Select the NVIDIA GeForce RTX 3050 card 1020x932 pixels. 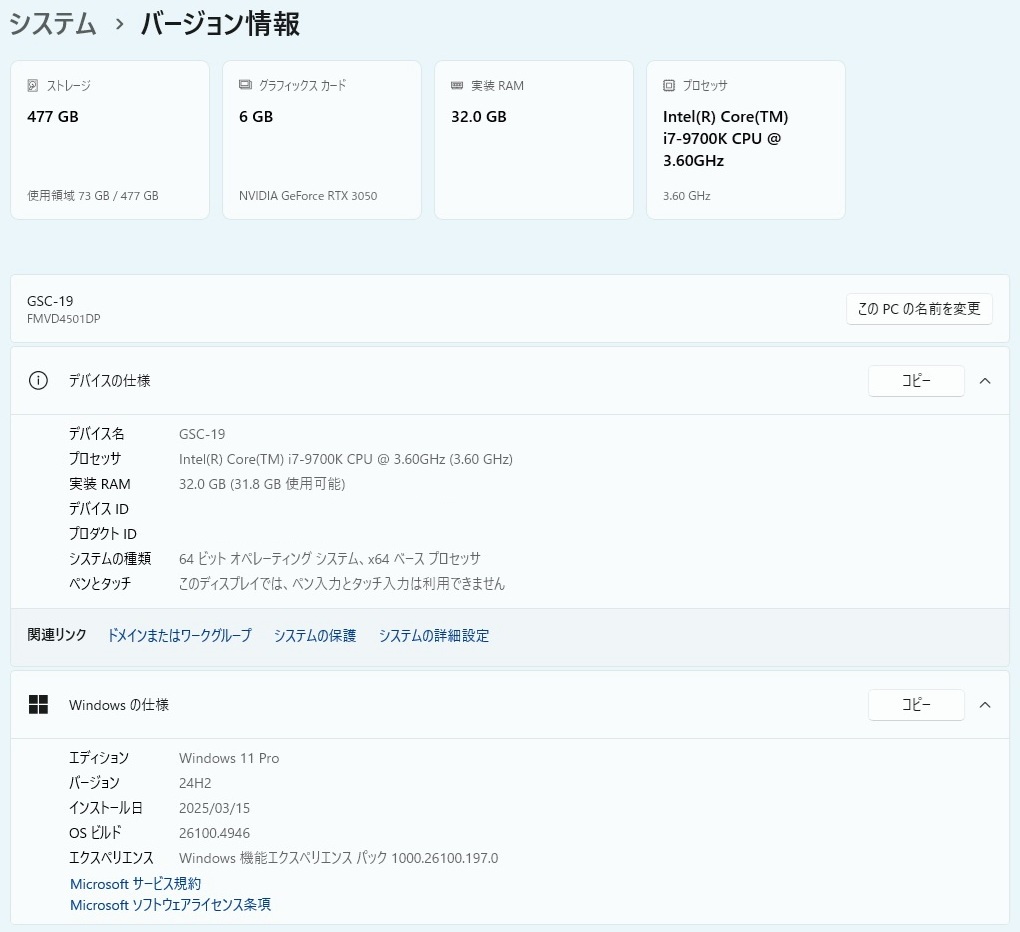(x=321, y=140)
